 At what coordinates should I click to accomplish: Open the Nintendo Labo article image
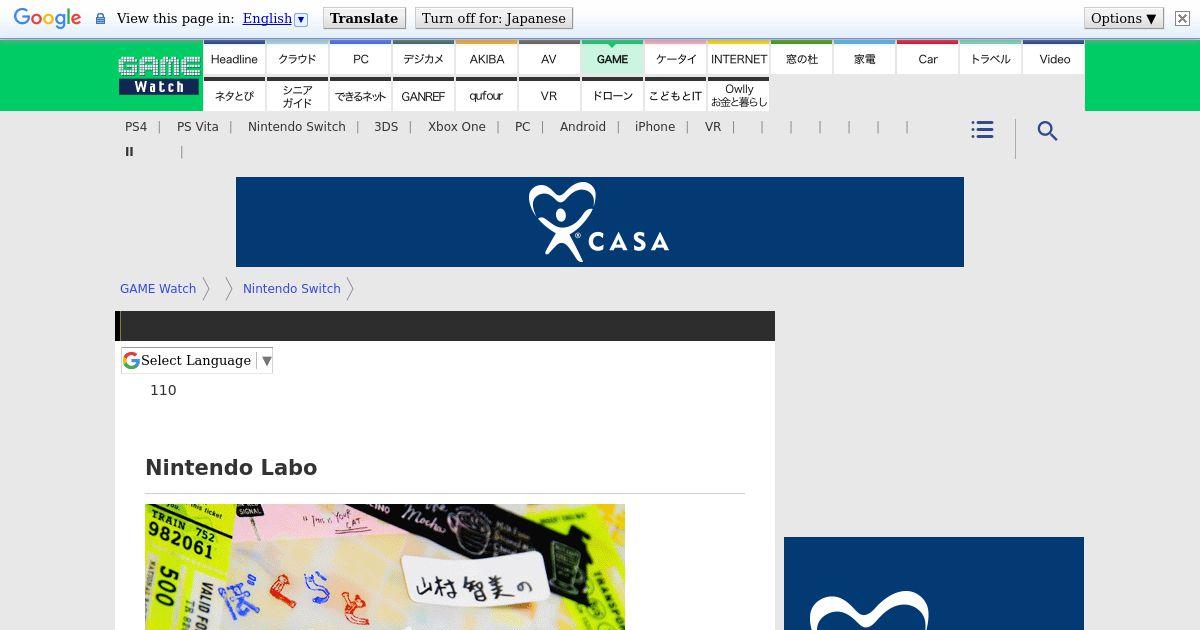pos(385,567)
